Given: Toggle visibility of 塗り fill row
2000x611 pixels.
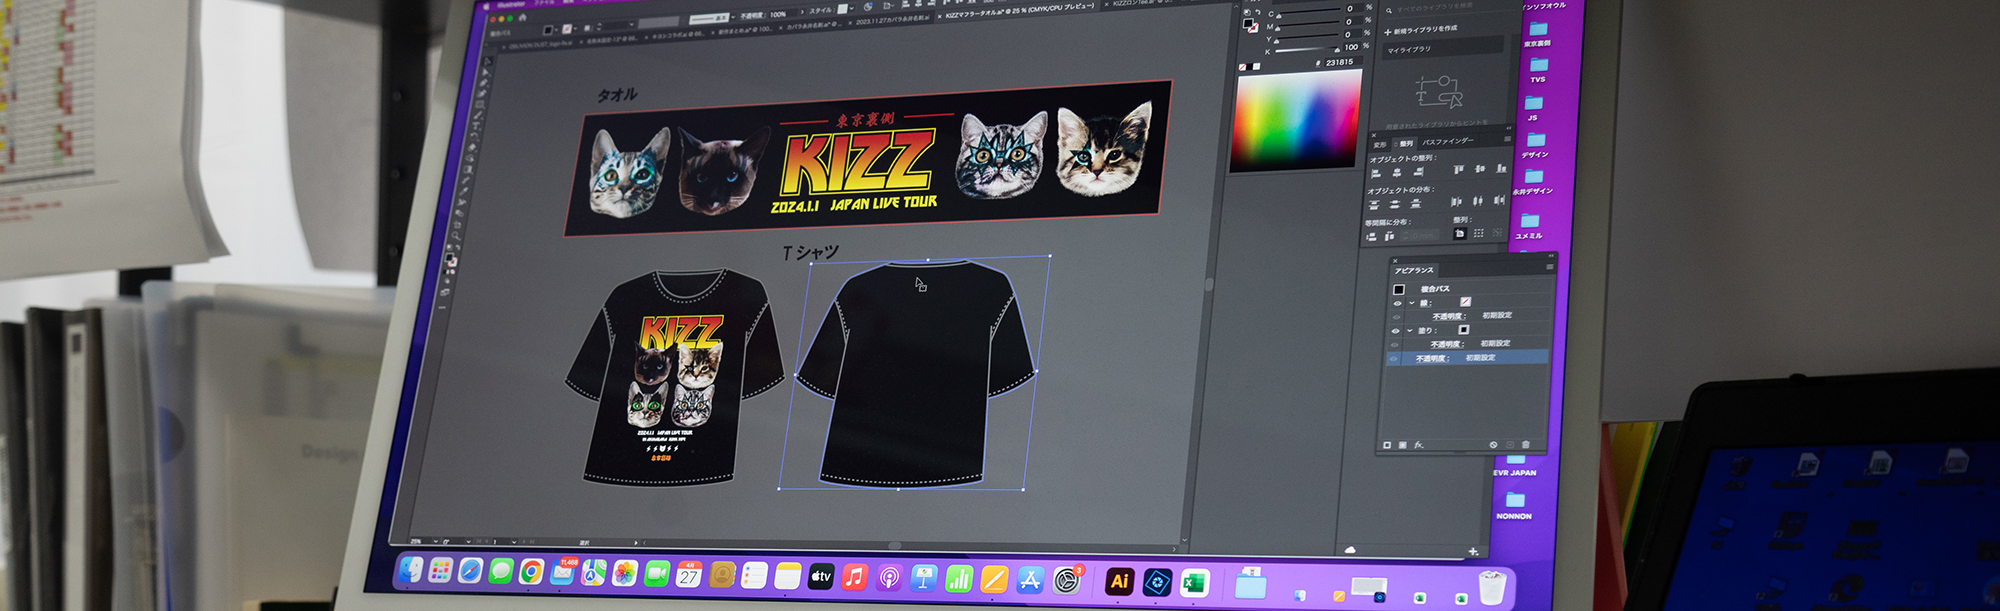Looking at the screenshot, I should [x=1395, y=331].
